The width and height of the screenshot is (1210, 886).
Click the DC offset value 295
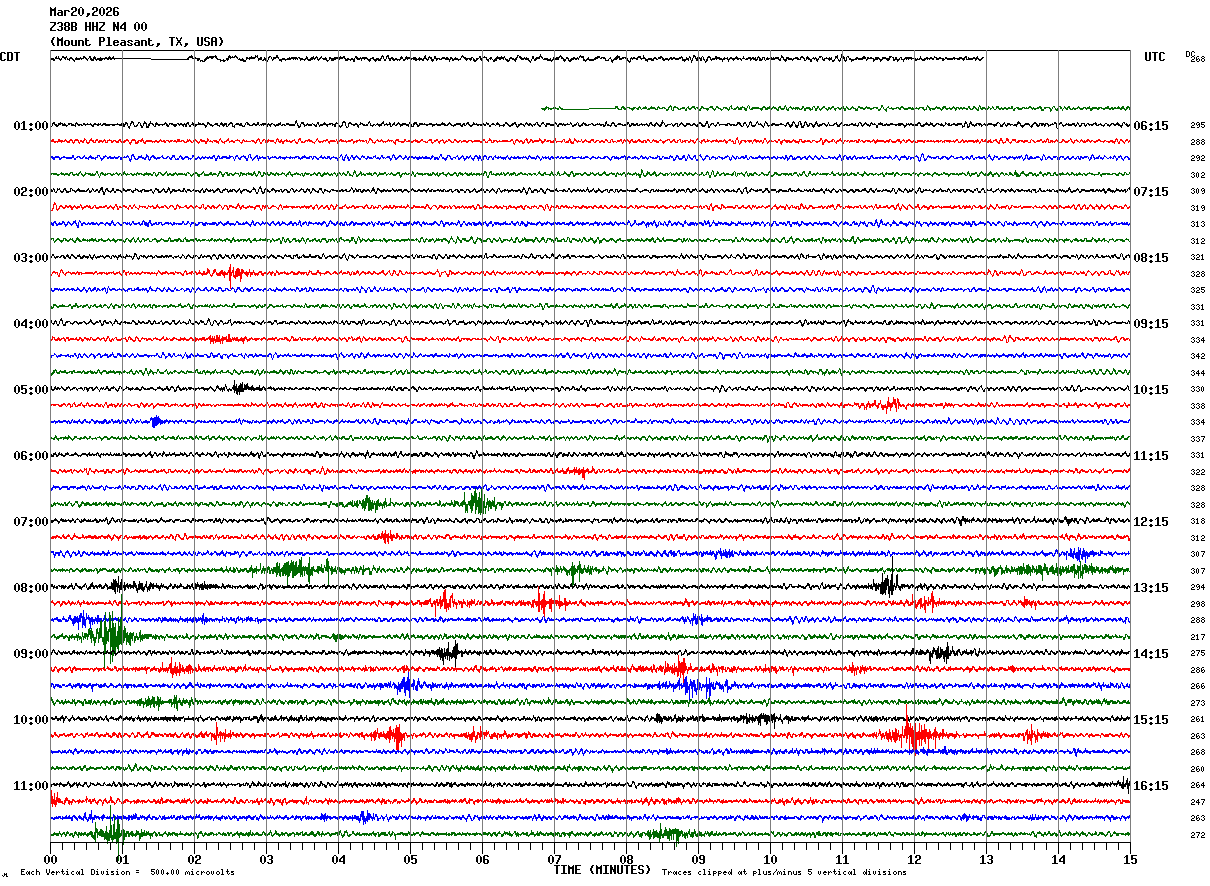click(x=1197, y=126)
